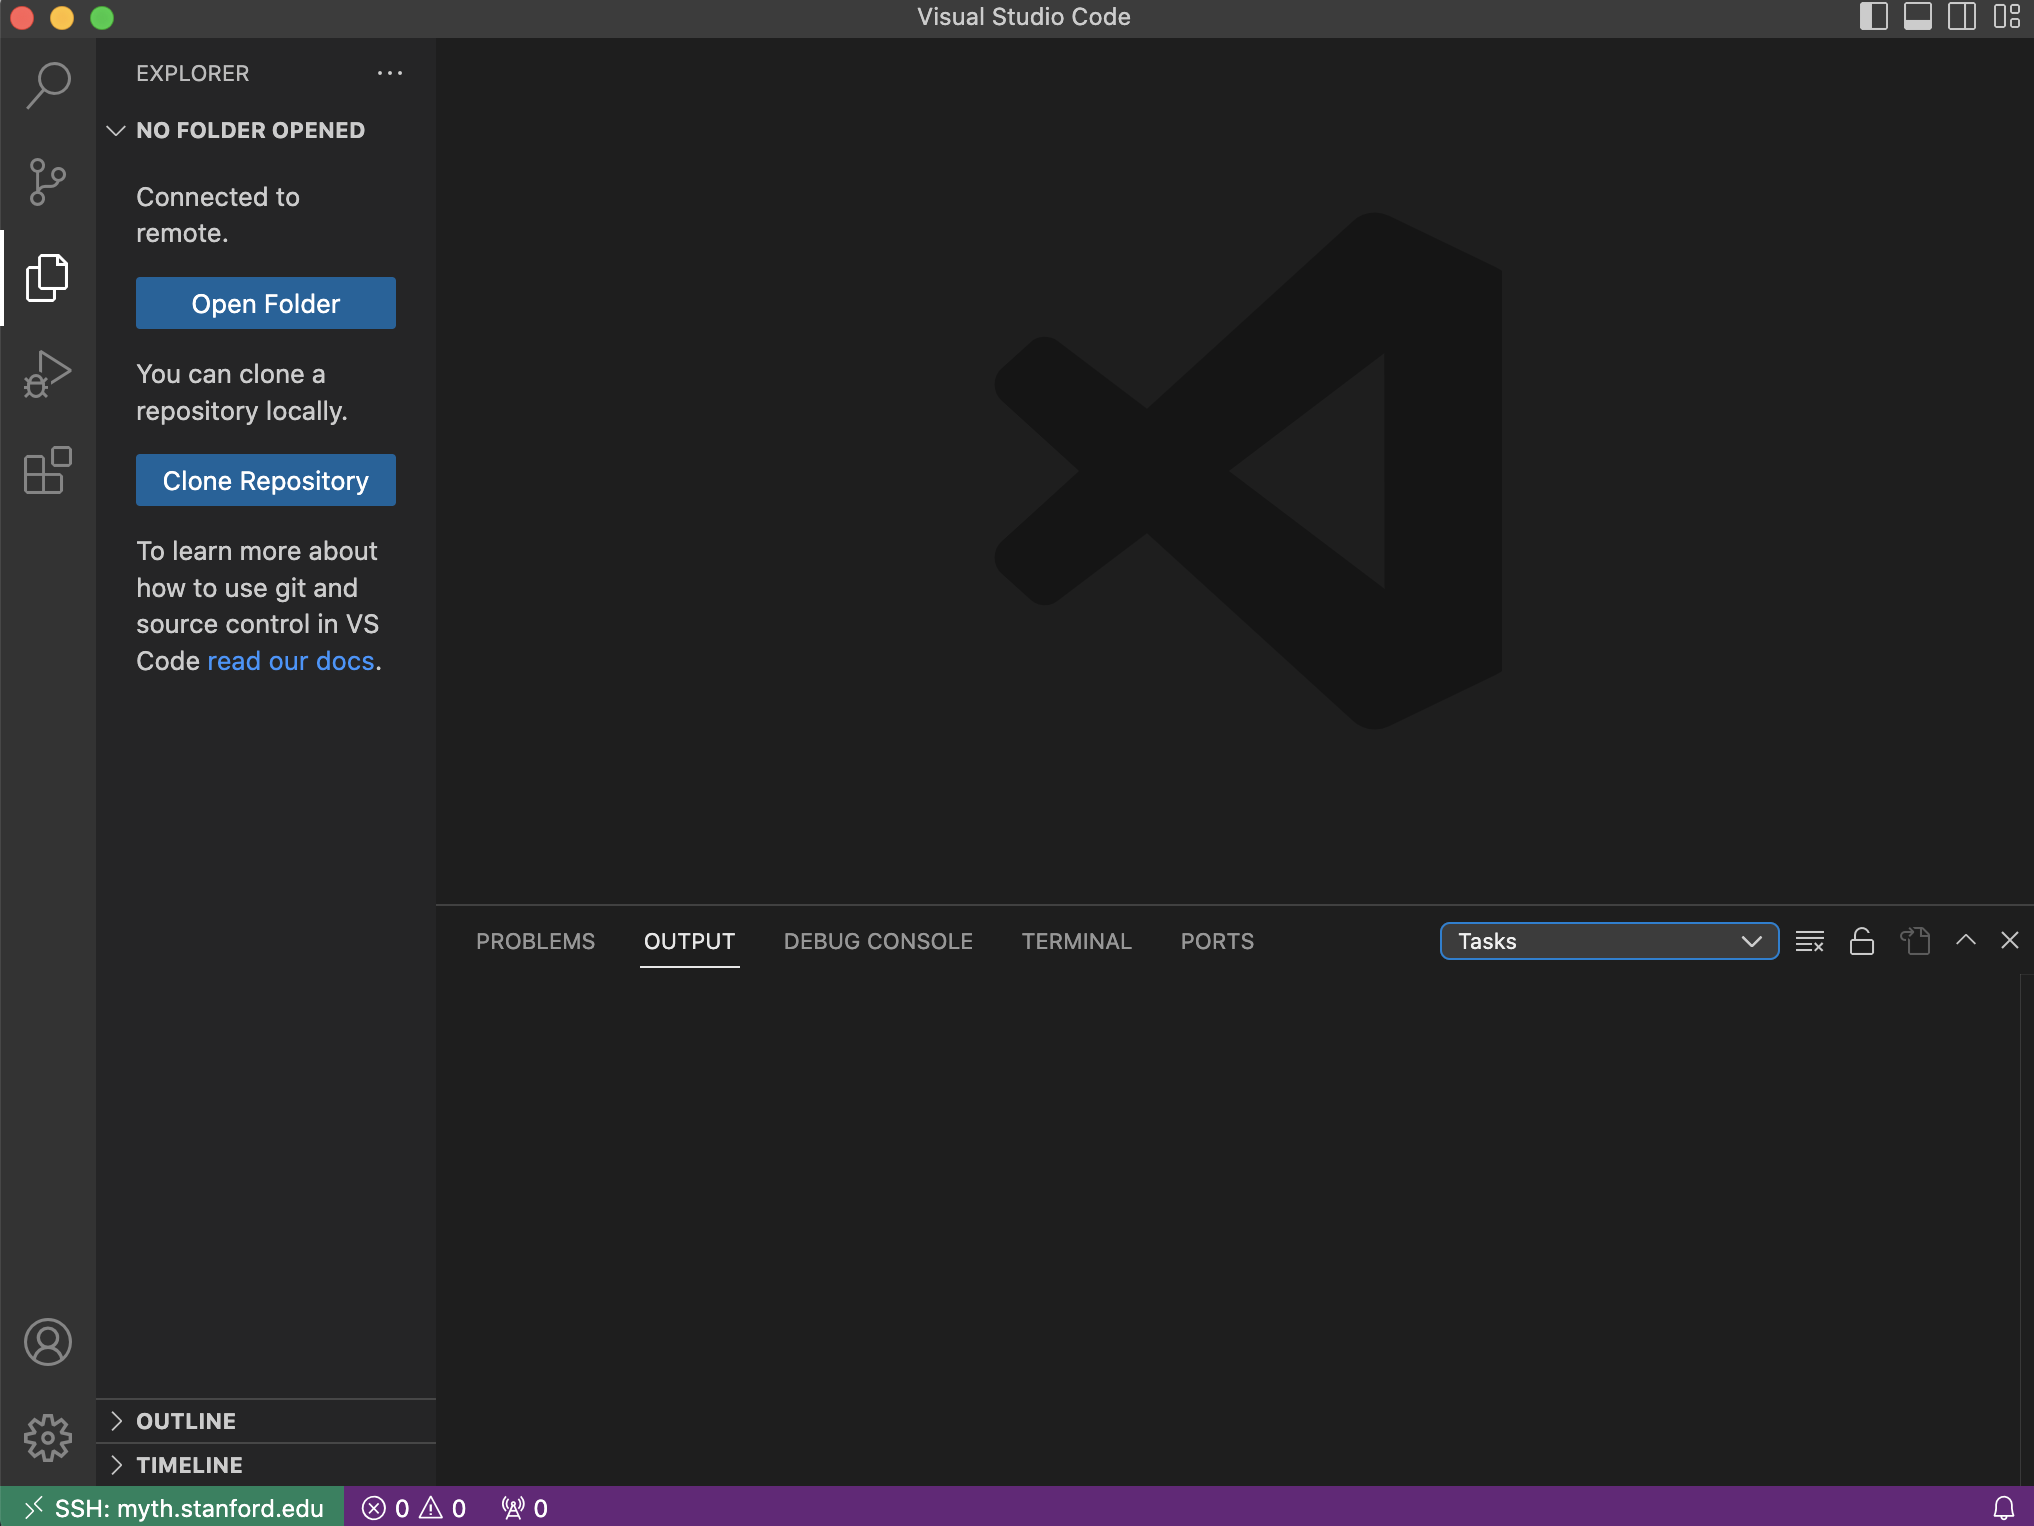
Task: Maximize the panel with the chevron up
Action: (x=1966, y=941)
